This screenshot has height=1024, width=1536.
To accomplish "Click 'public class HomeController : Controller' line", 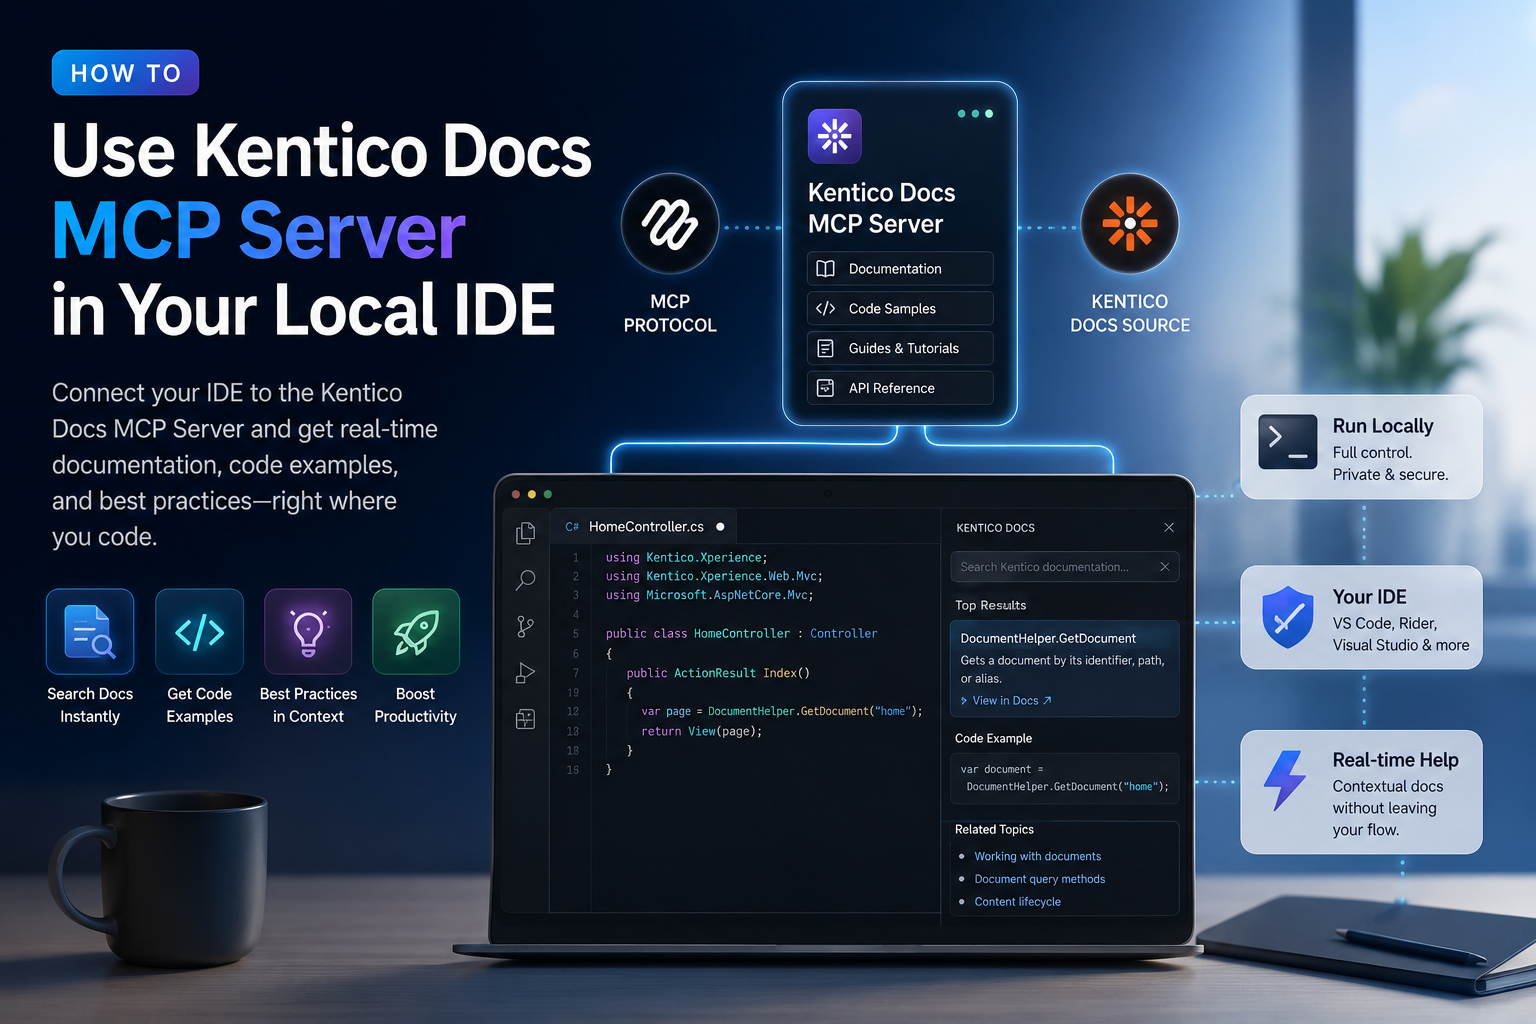I will (x=741, y=634).
